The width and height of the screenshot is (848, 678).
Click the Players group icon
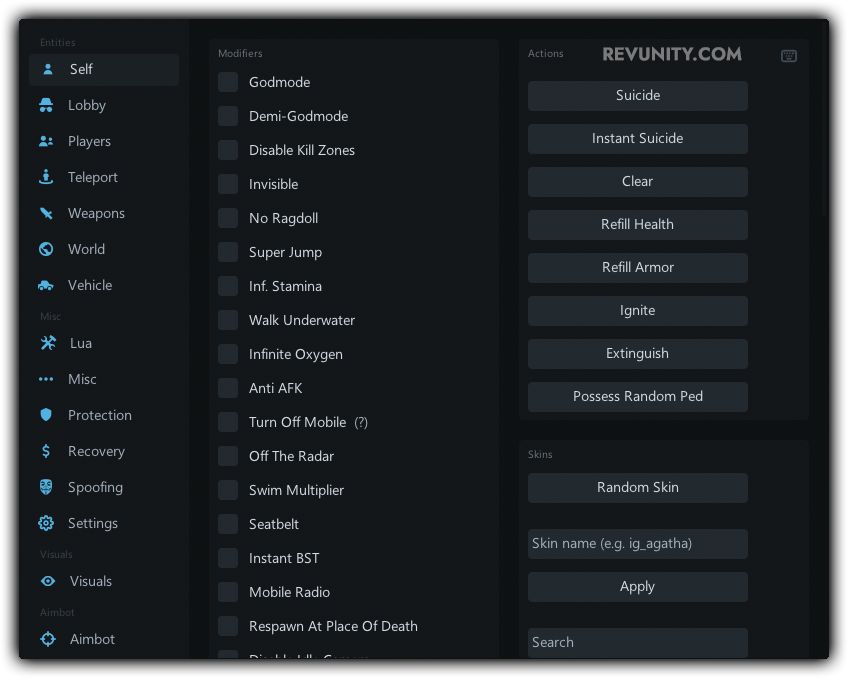[46, 141]
